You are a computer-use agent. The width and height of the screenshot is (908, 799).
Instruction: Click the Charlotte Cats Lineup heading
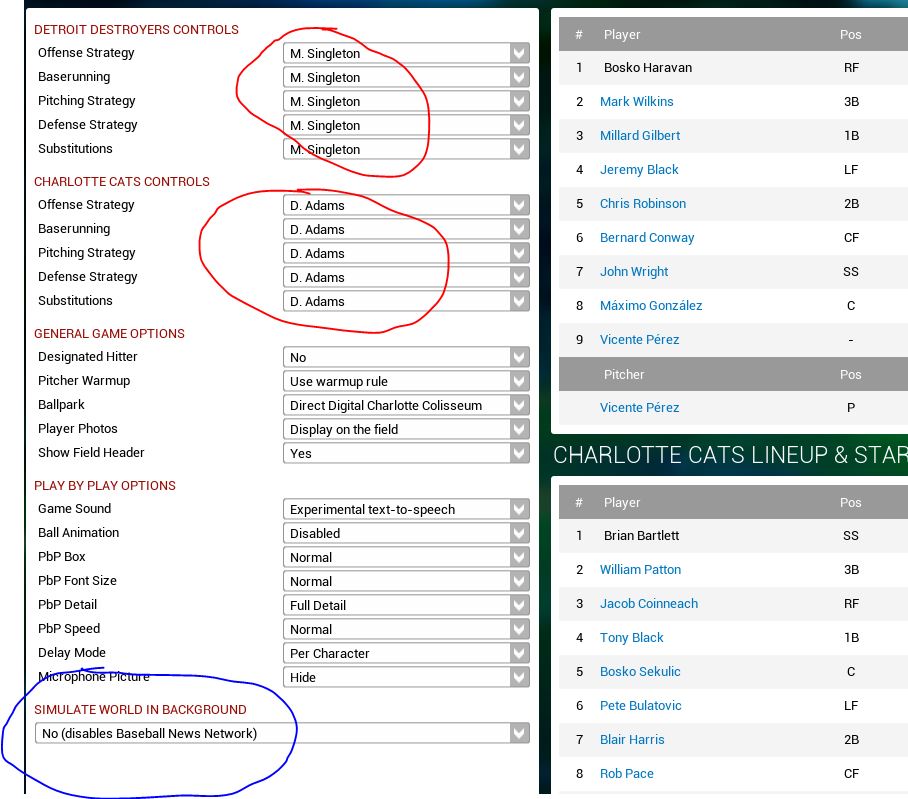pos(730,455)
